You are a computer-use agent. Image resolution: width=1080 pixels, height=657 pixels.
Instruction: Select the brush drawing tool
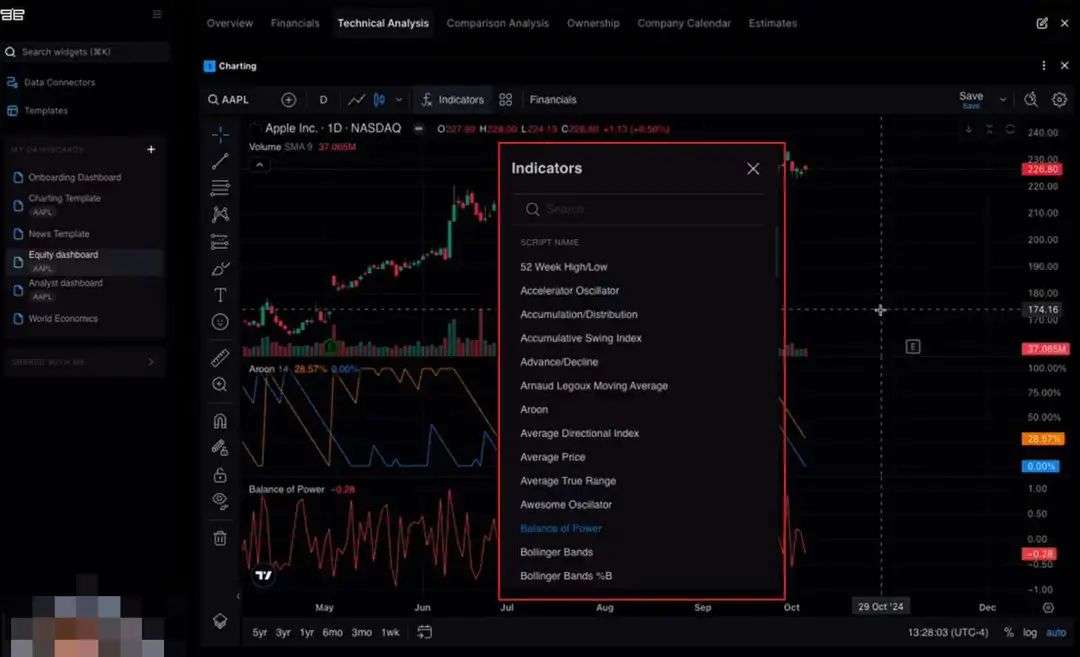click(x=220, y=269)
